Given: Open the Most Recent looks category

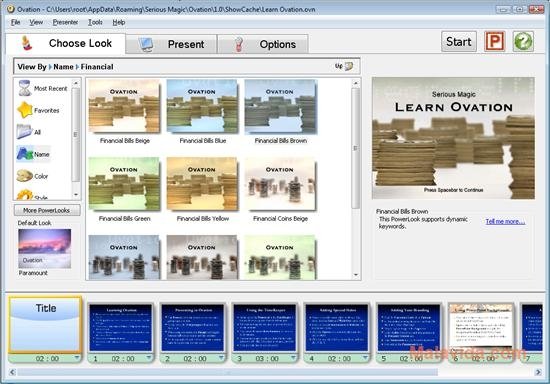Looking at the screenshot, I should (42, 88).
